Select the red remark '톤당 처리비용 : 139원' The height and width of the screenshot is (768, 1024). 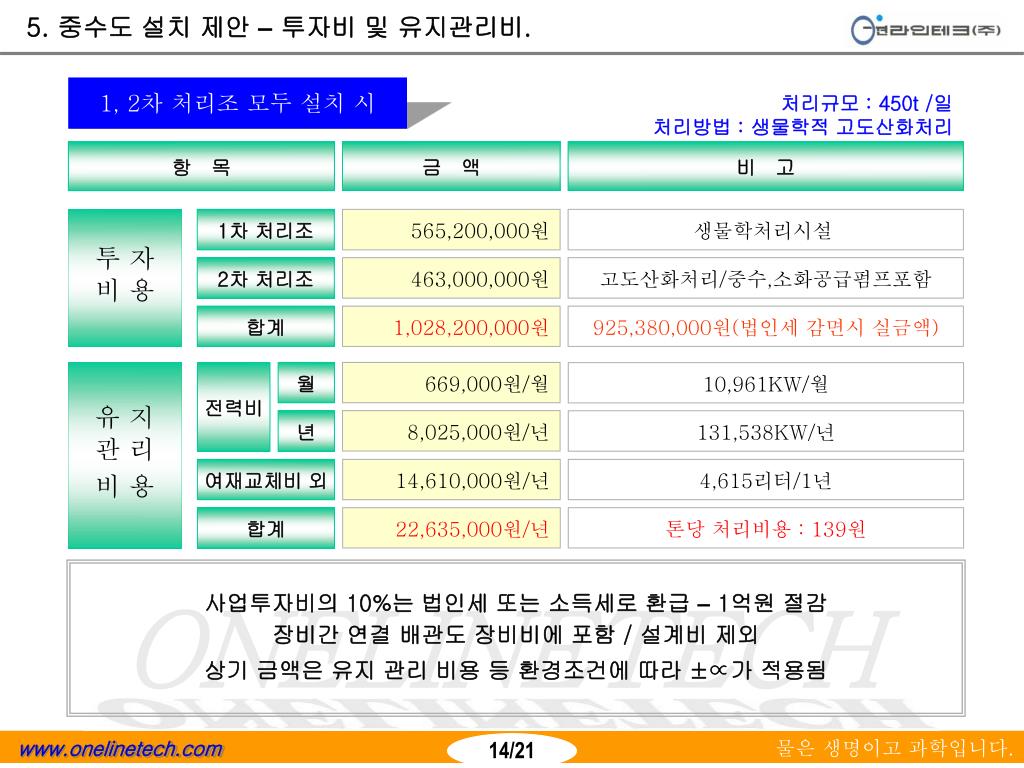pos(765,528)
